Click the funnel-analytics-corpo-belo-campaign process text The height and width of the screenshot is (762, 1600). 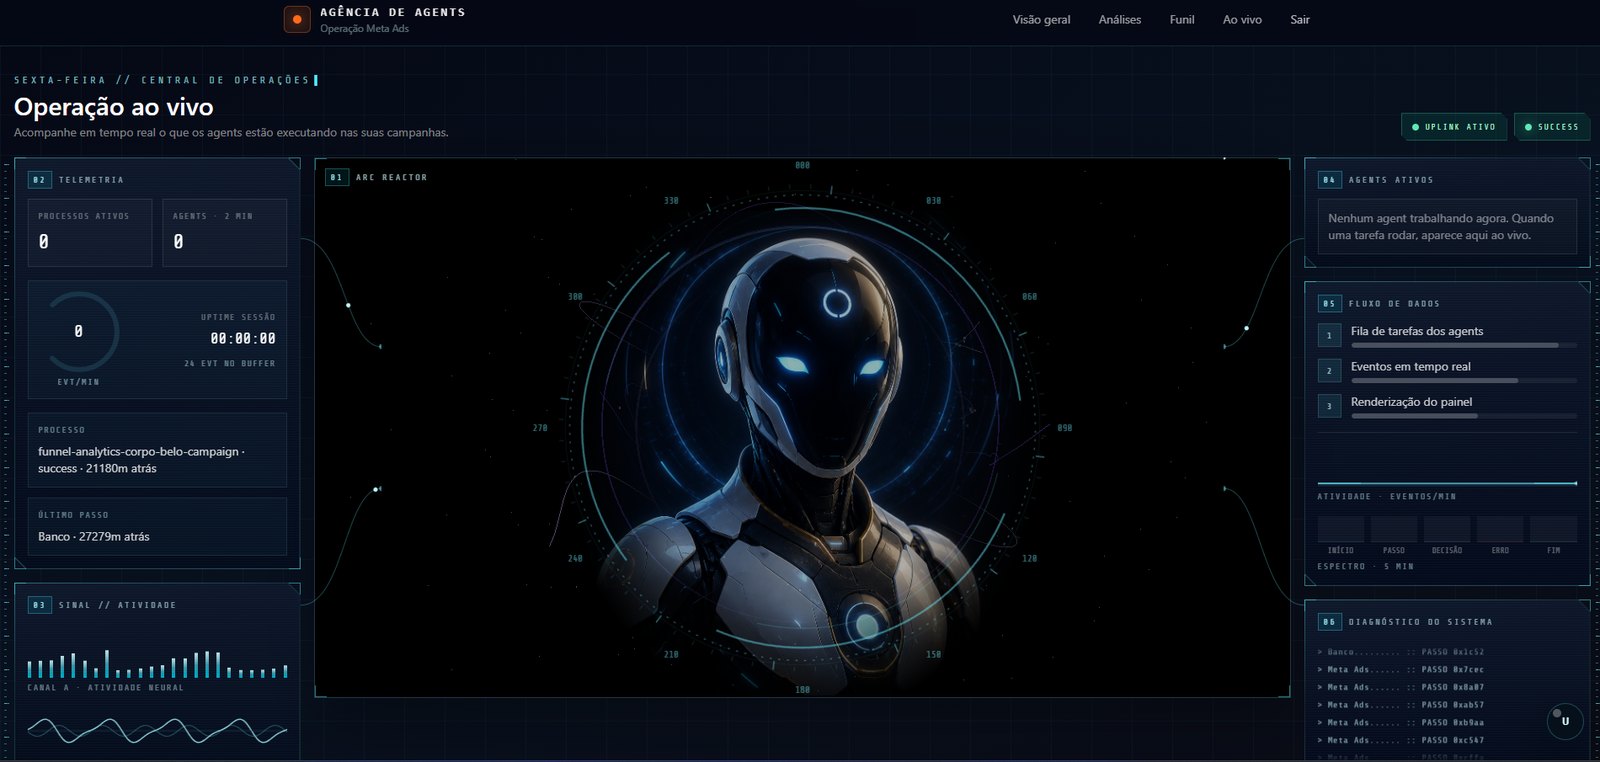click(x=141, y=460)
